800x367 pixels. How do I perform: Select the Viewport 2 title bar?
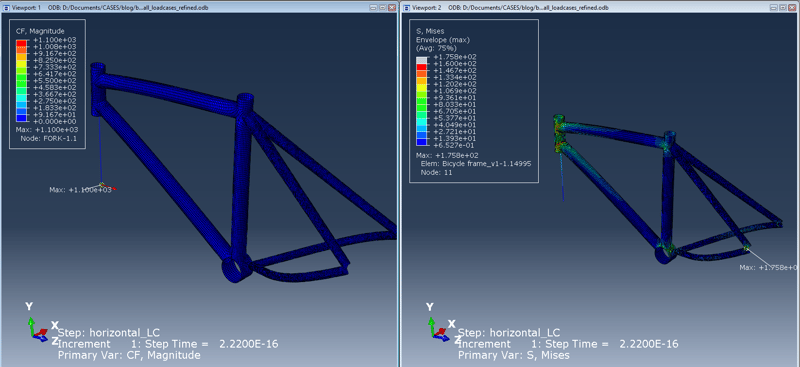[x=599, y=8]
